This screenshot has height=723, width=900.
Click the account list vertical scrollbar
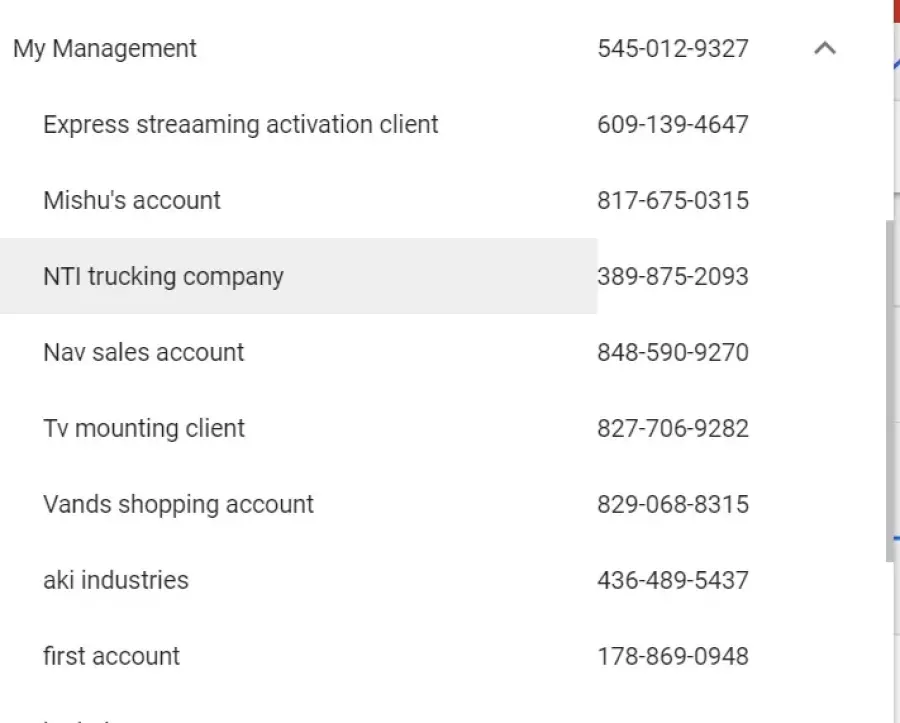(889, 390)
